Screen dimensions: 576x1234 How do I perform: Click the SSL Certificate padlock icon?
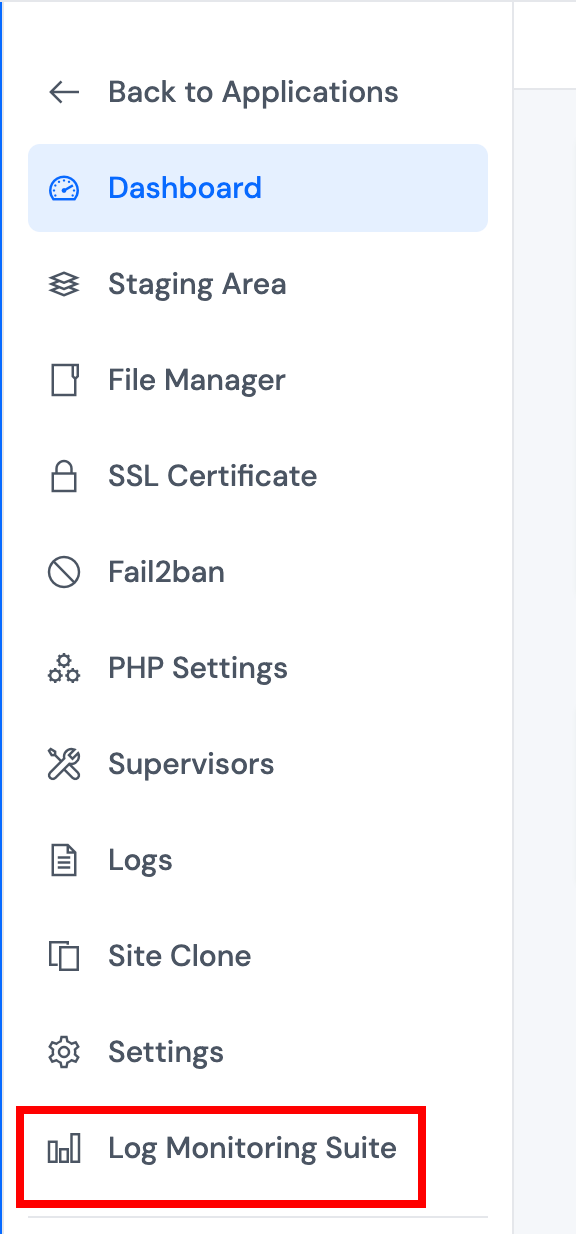click(x=64, y=476)
